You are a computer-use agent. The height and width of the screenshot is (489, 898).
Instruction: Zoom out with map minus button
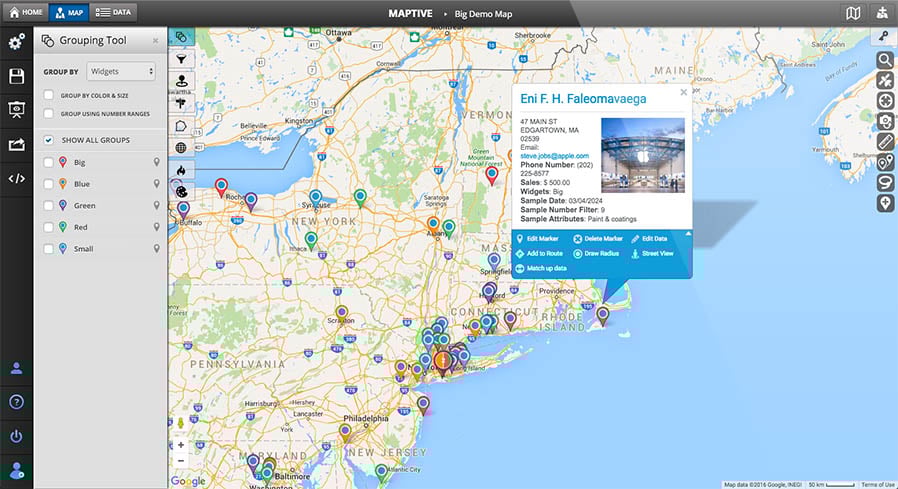(181, 460)
